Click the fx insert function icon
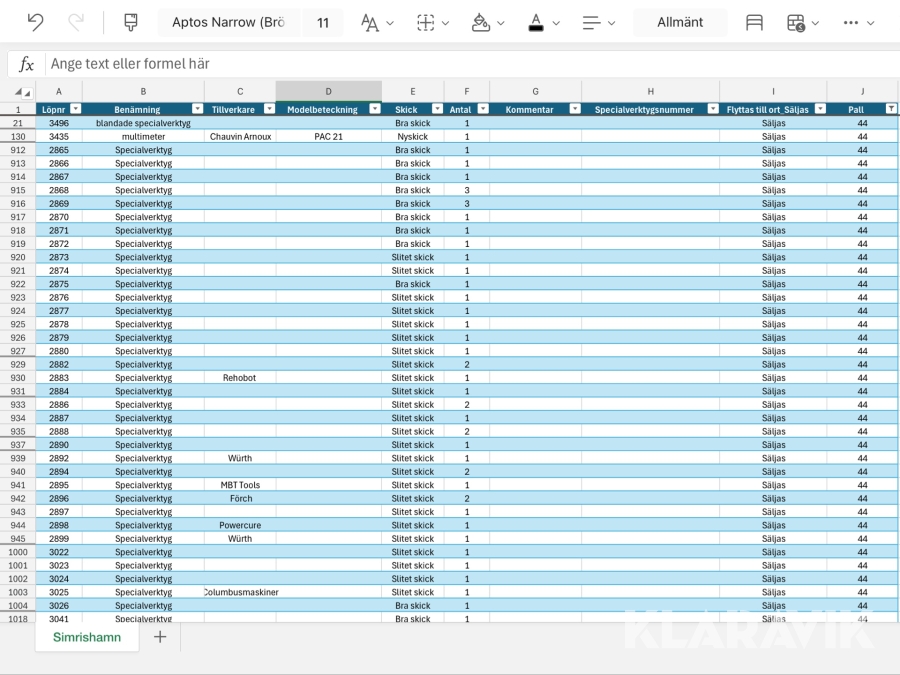Screen dimensions: 900x675 click(x=27, y=64)
